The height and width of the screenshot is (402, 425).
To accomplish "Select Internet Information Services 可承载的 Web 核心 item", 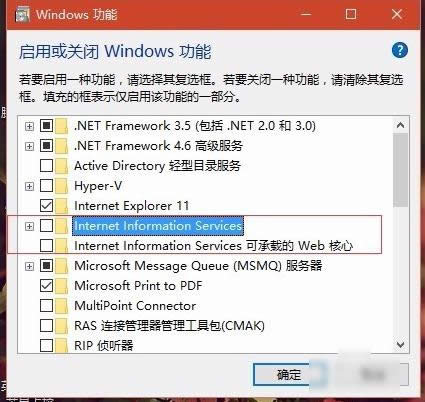I will pyautogui.click(x=213, y=246).
